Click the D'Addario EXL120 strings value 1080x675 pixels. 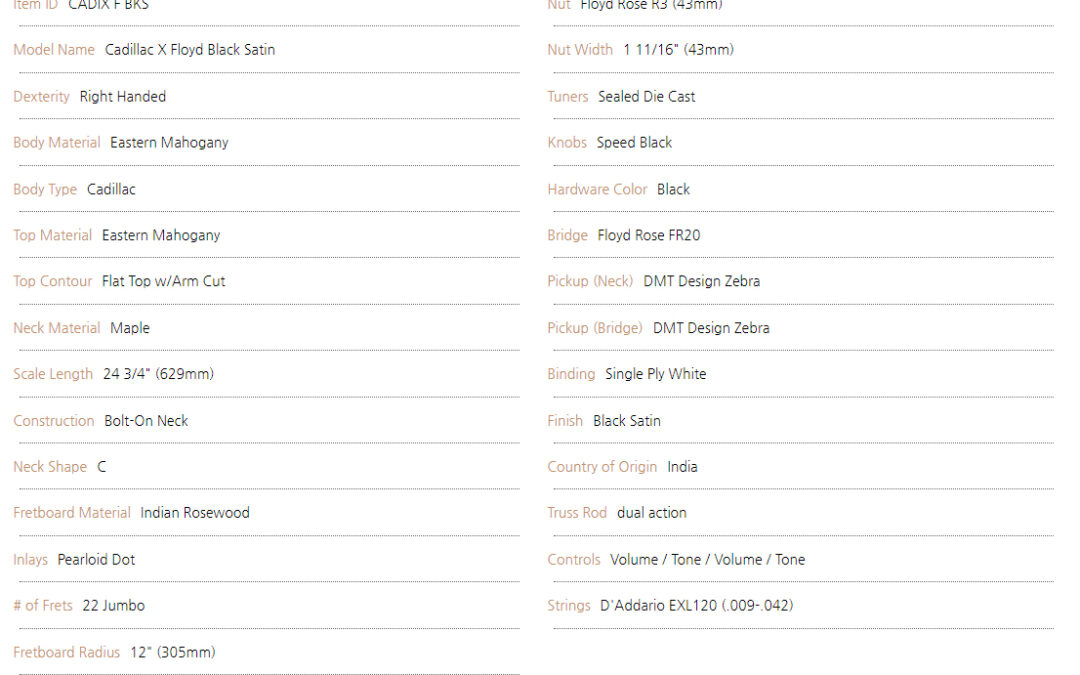point(697,606)
